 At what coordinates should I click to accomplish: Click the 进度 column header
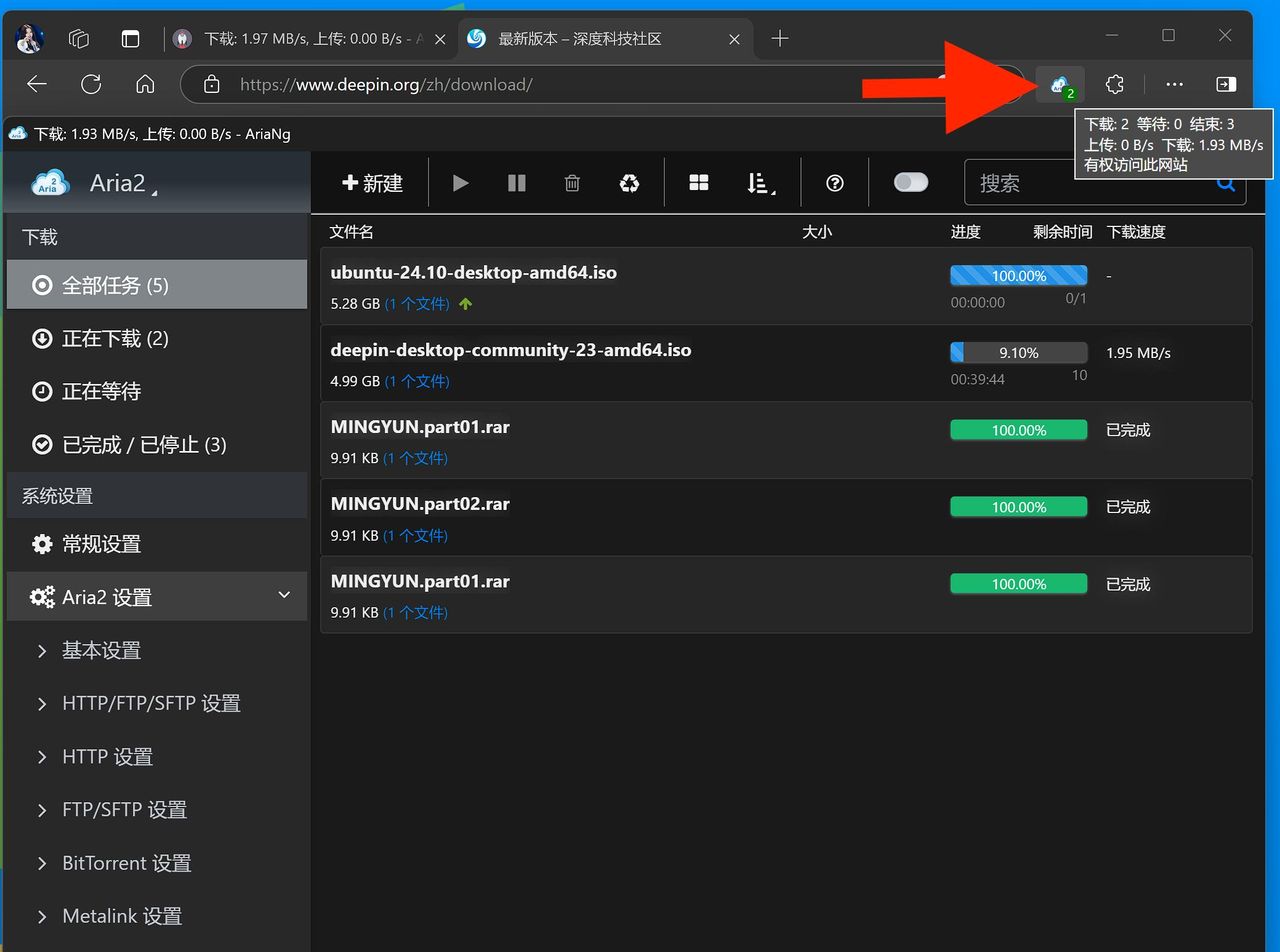tap(966, 232)
